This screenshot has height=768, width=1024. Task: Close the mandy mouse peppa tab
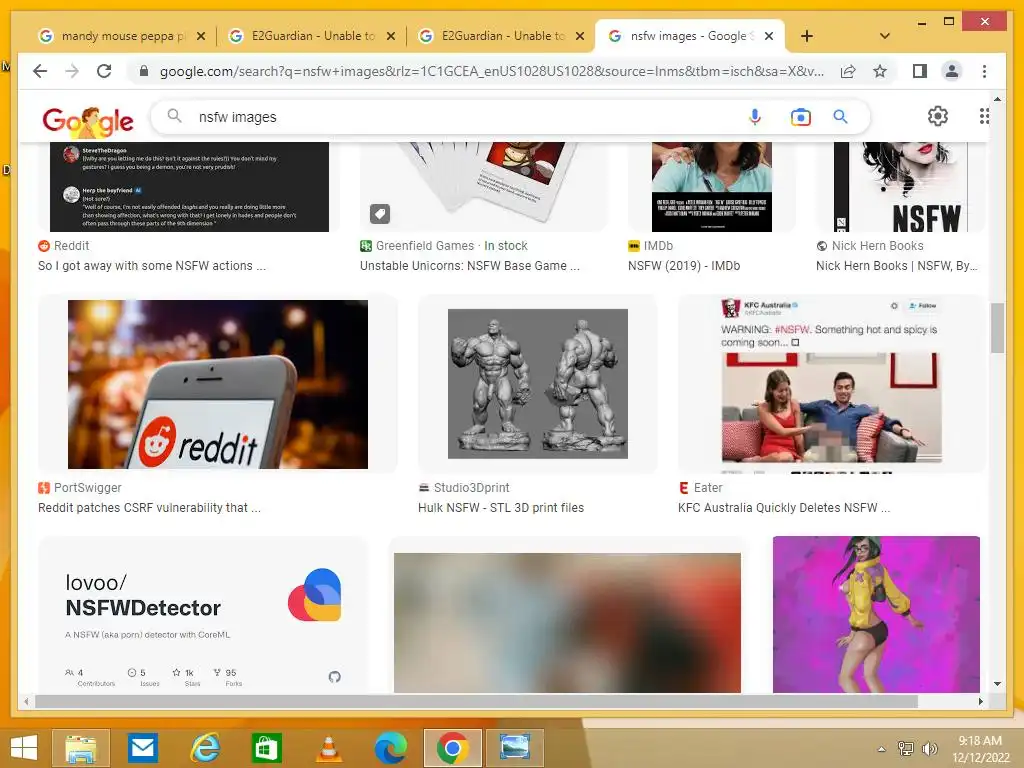[x=201, y=36]
